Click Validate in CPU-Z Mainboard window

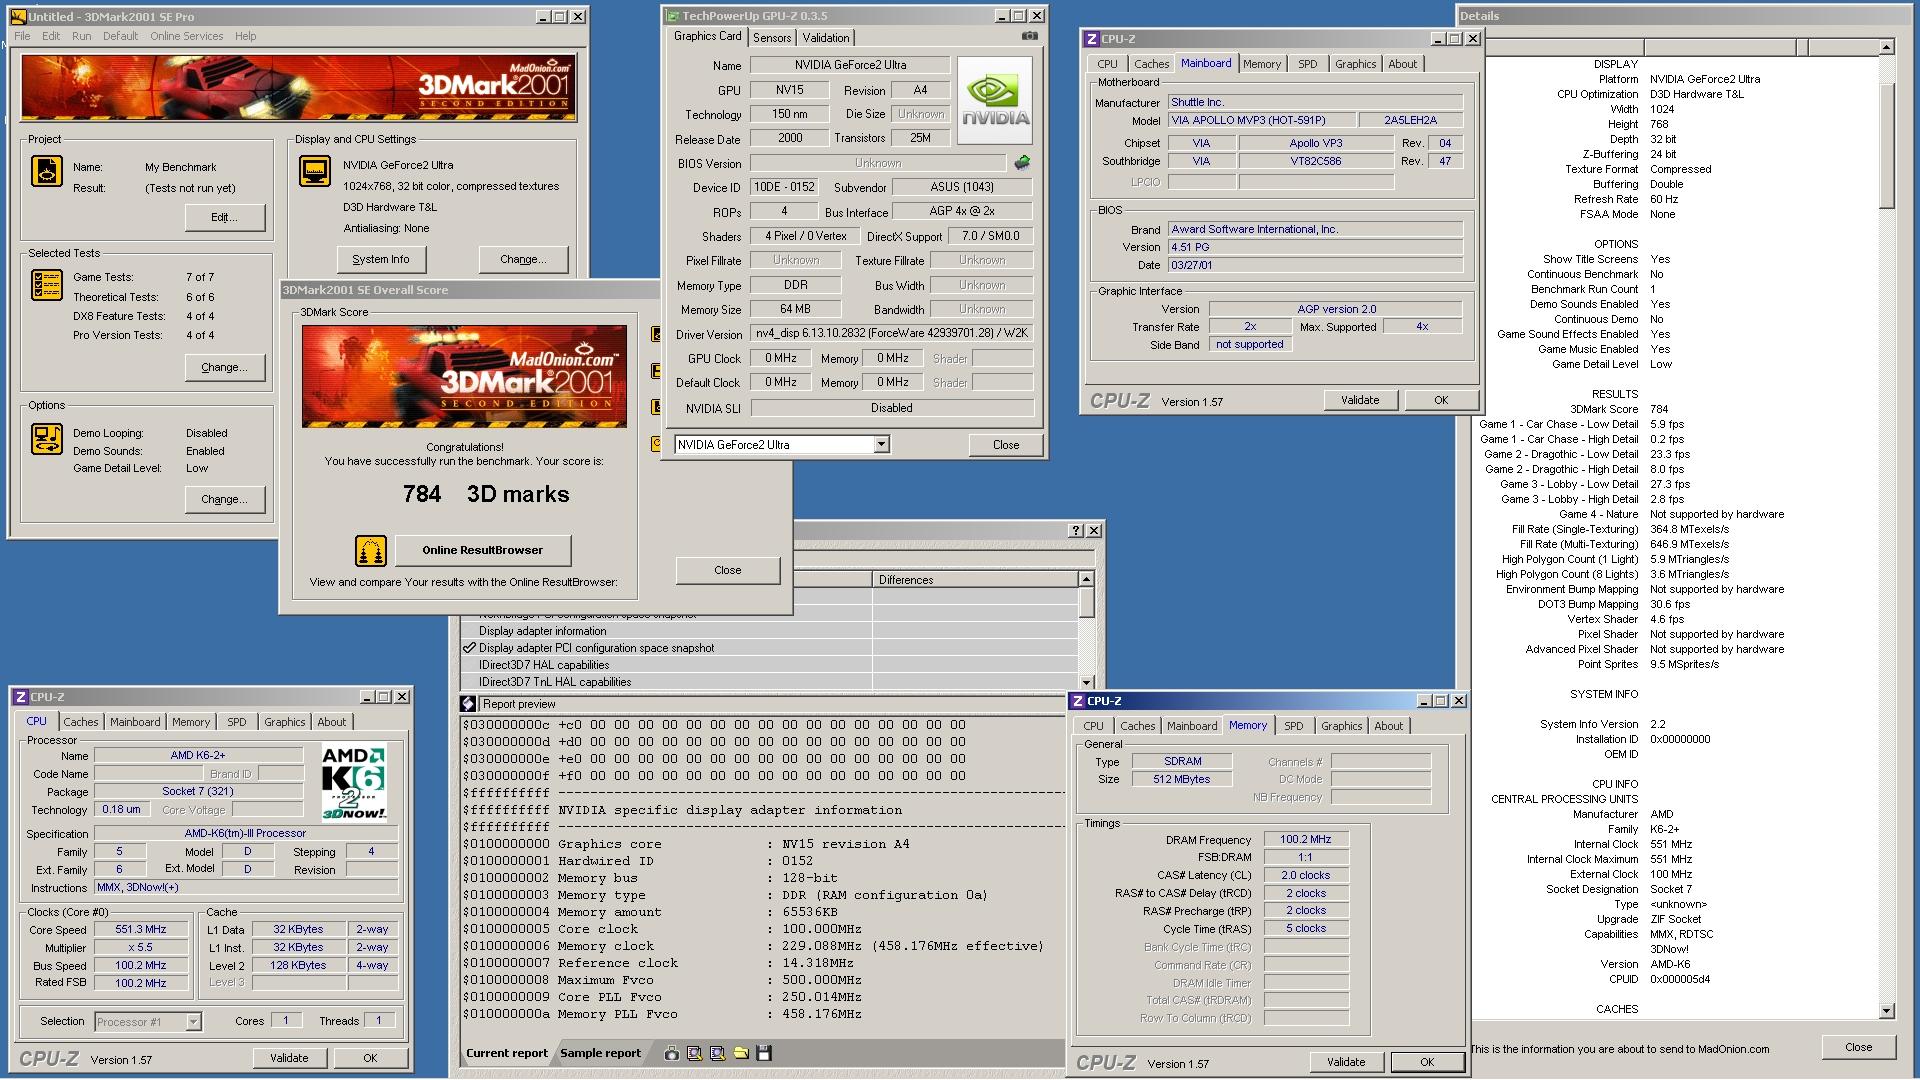[x=1360, y=400]
